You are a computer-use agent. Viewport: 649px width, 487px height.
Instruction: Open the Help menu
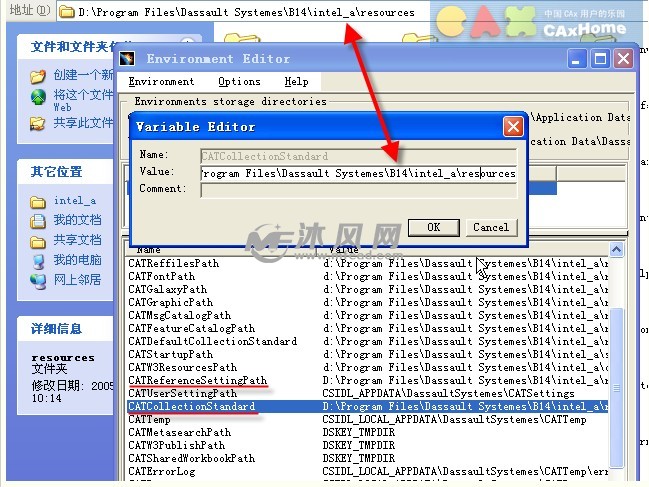click(296, 81)
